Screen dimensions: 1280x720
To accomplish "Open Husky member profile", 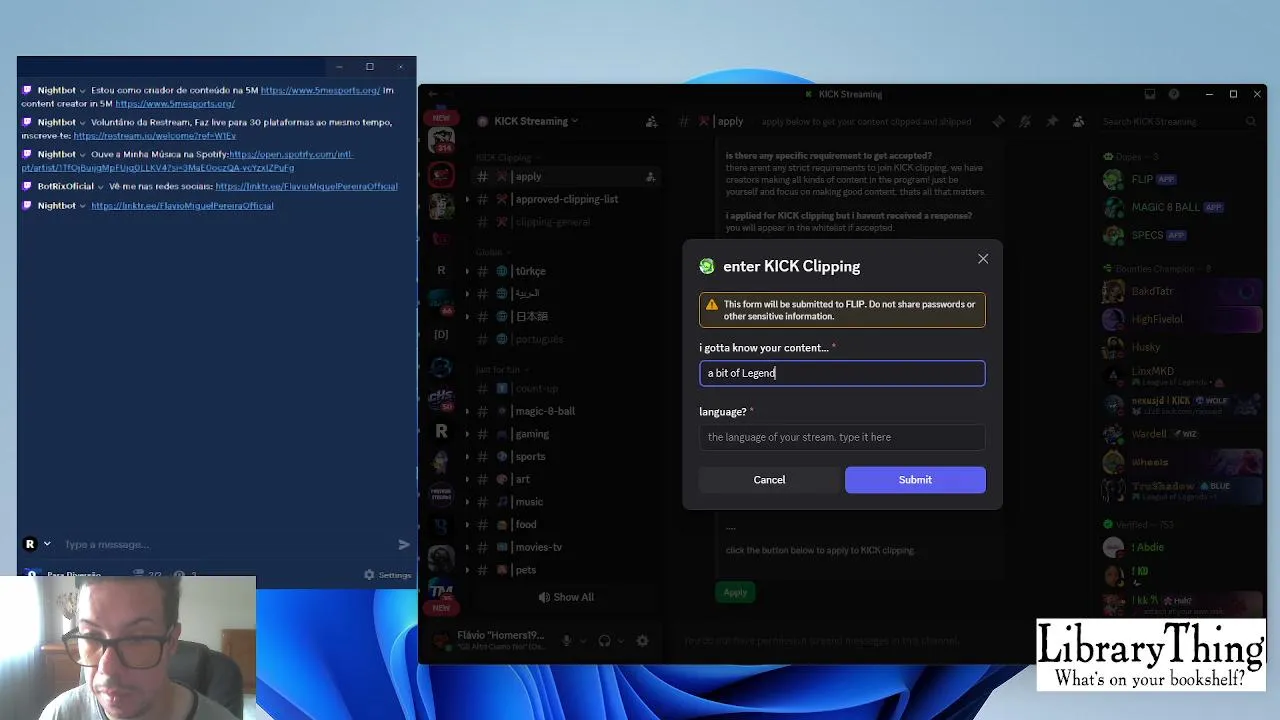I will coord(1180,347).
